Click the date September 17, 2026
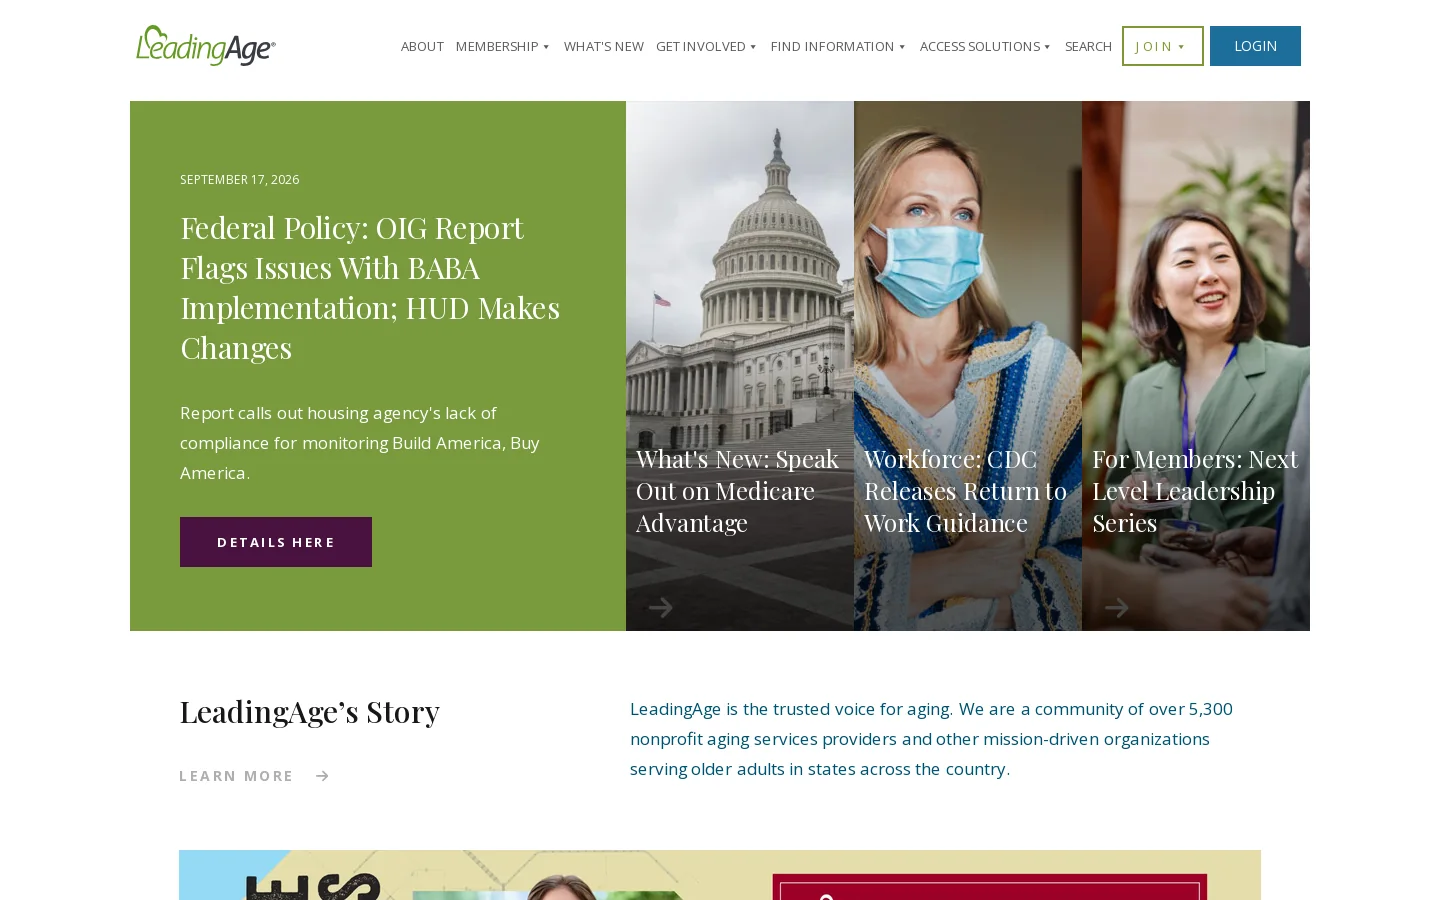Viewport: 1440px width, 900px height. click(240, 180)
